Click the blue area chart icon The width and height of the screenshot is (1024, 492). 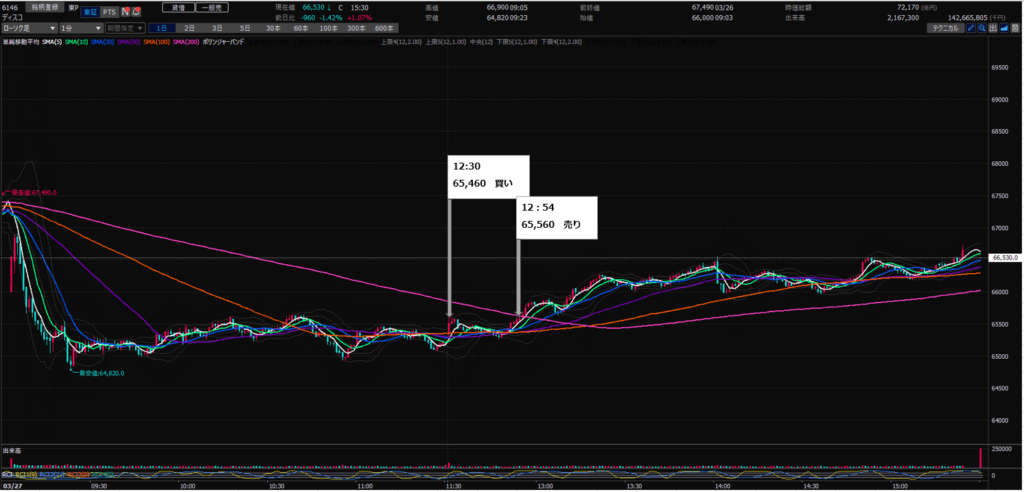pos(1004,30)
